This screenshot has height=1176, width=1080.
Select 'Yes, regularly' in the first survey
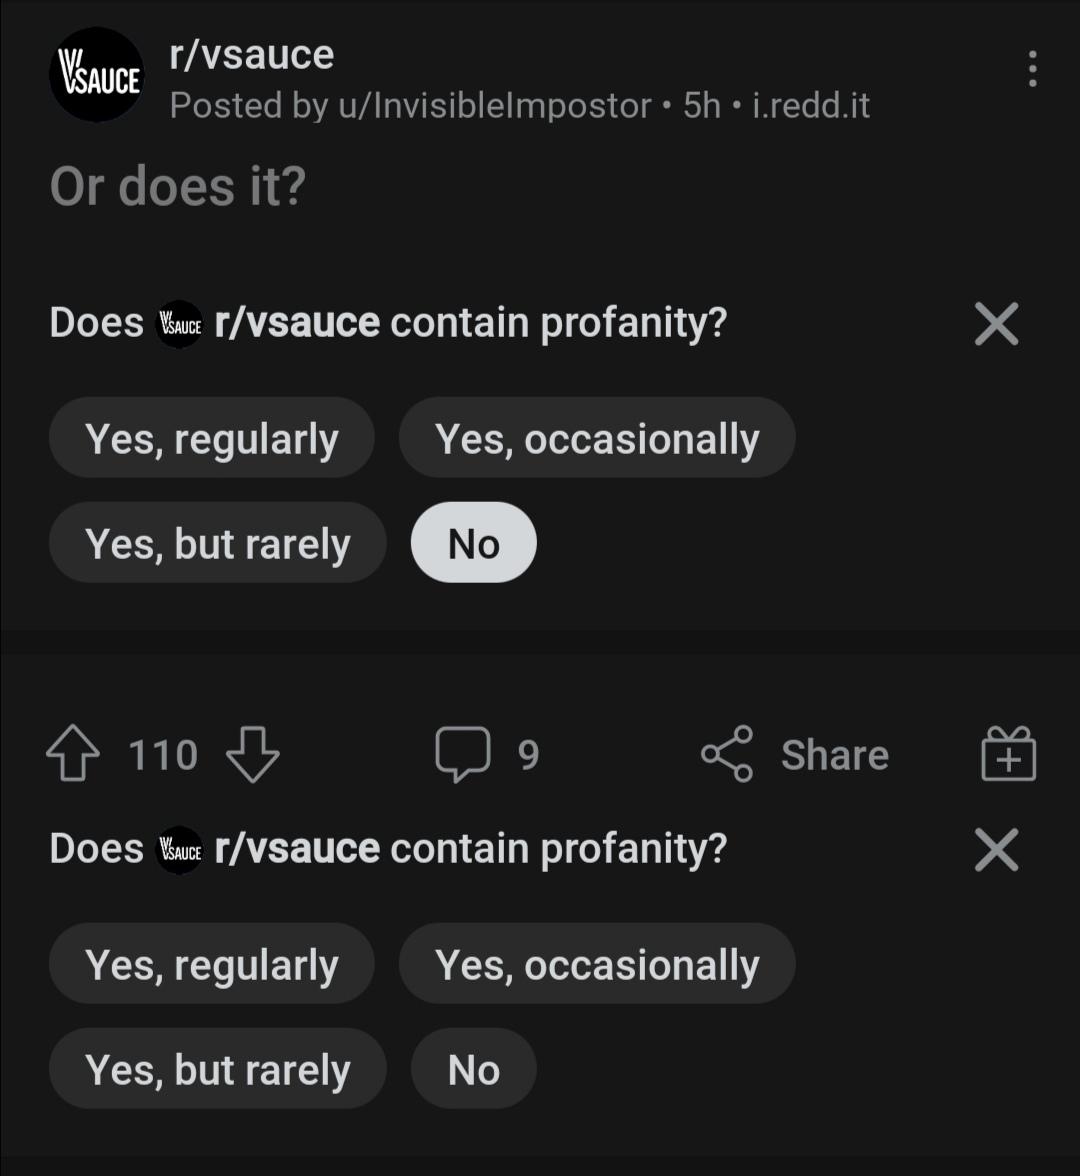coord(212,437)
